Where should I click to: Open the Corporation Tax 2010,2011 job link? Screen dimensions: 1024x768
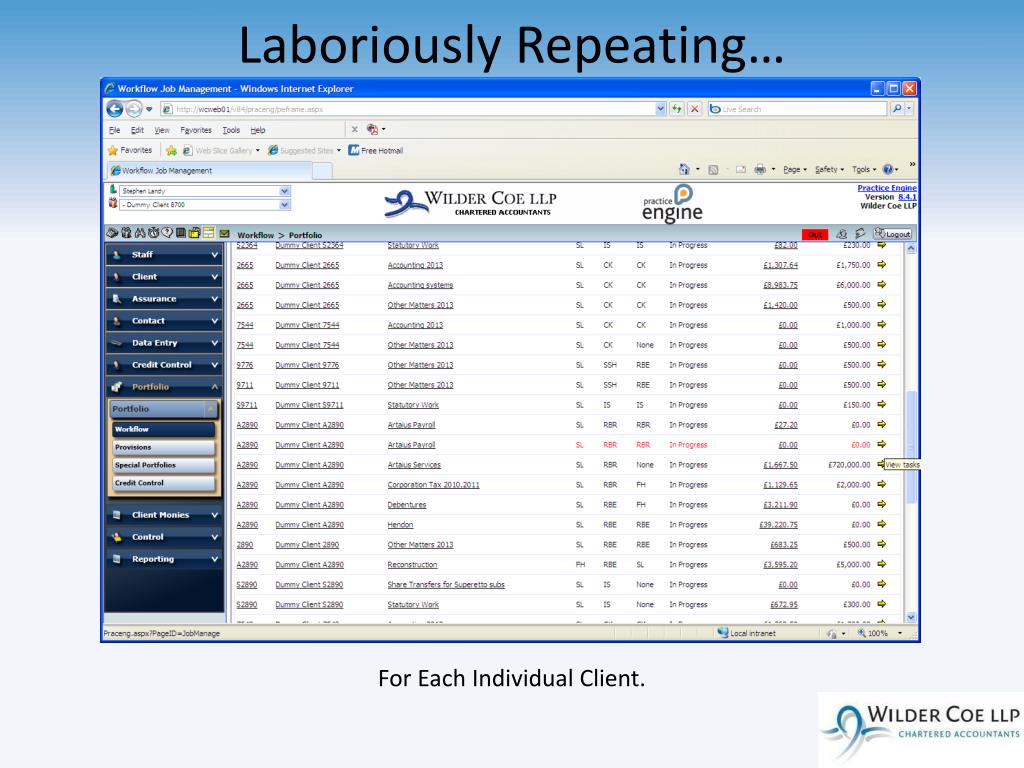[433, 485]
